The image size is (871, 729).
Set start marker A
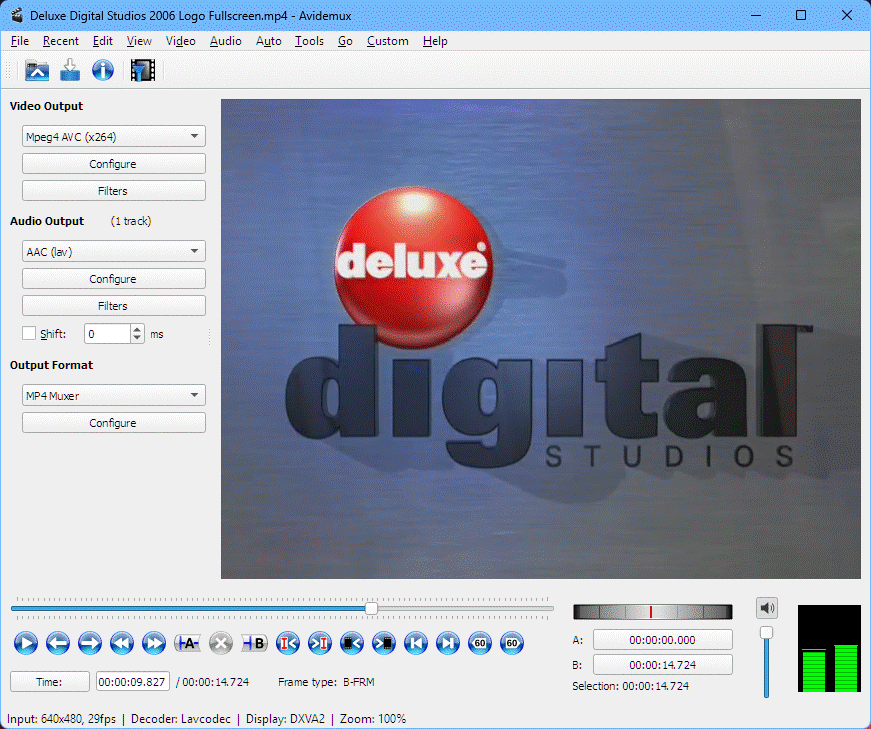coord(187,643)
